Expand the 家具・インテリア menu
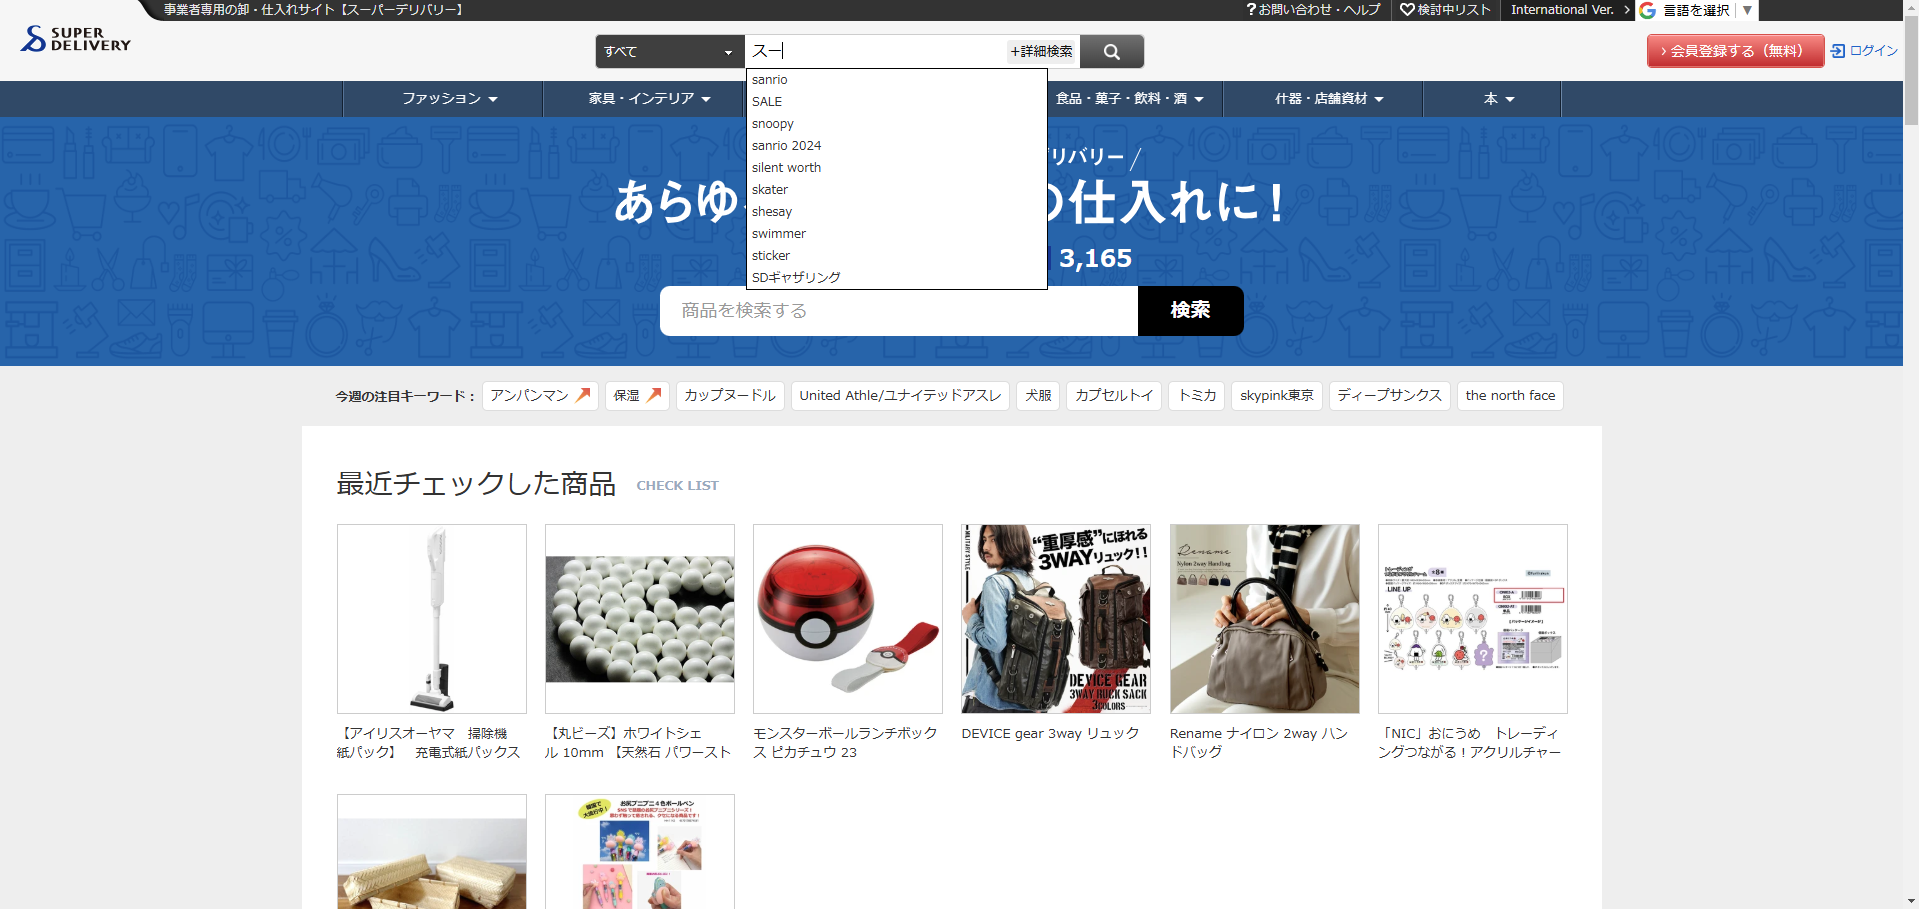This screenshot has height=909, width=1919. [x=649, y=99]
